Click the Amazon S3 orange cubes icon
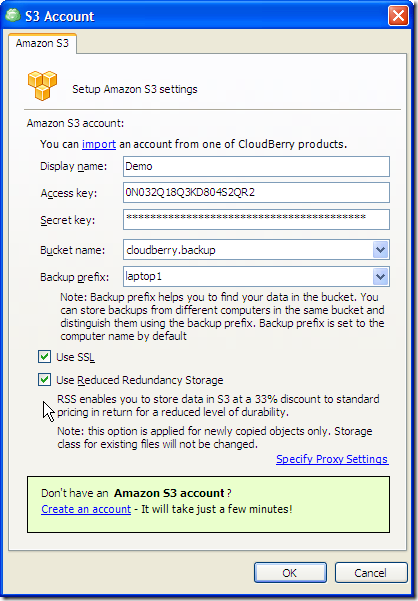 (x=42, y=86)
